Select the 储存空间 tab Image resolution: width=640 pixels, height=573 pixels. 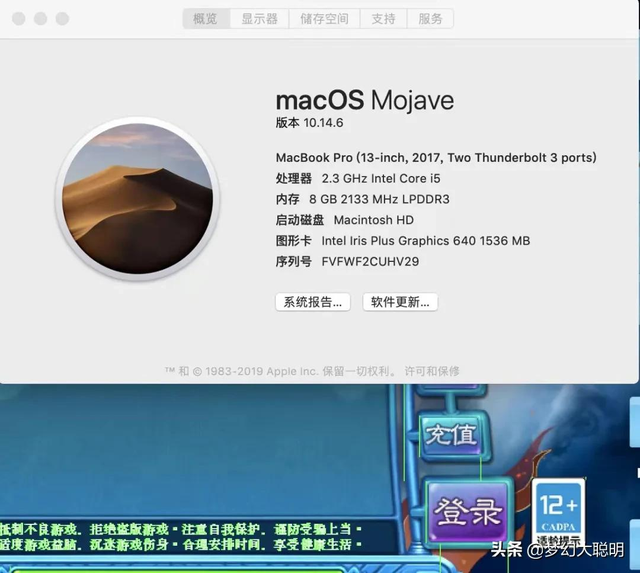[325, 19]
